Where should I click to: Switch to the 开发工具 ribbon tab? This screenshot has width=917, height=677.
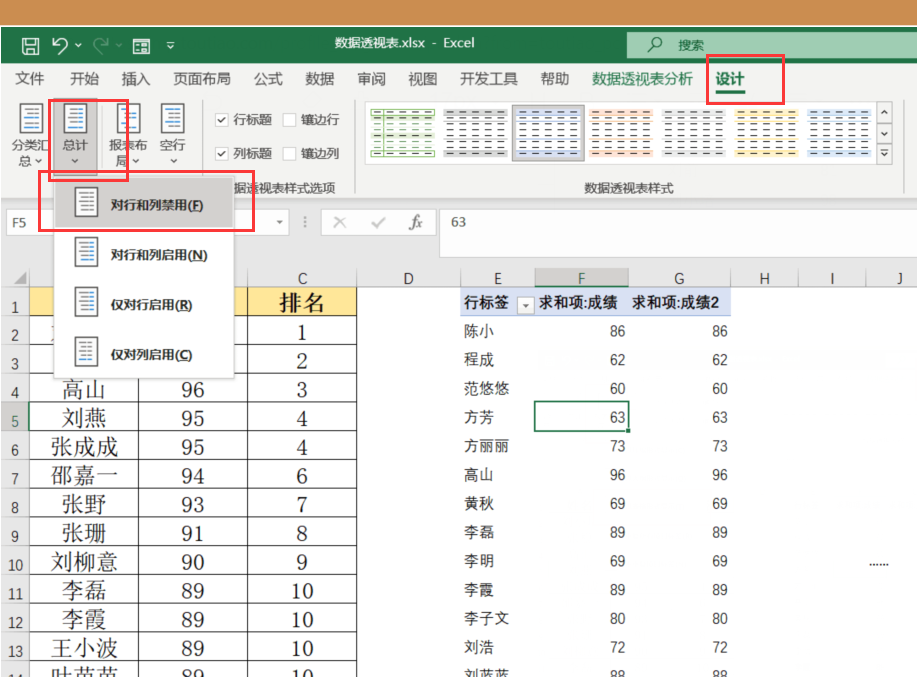(489, 79)
